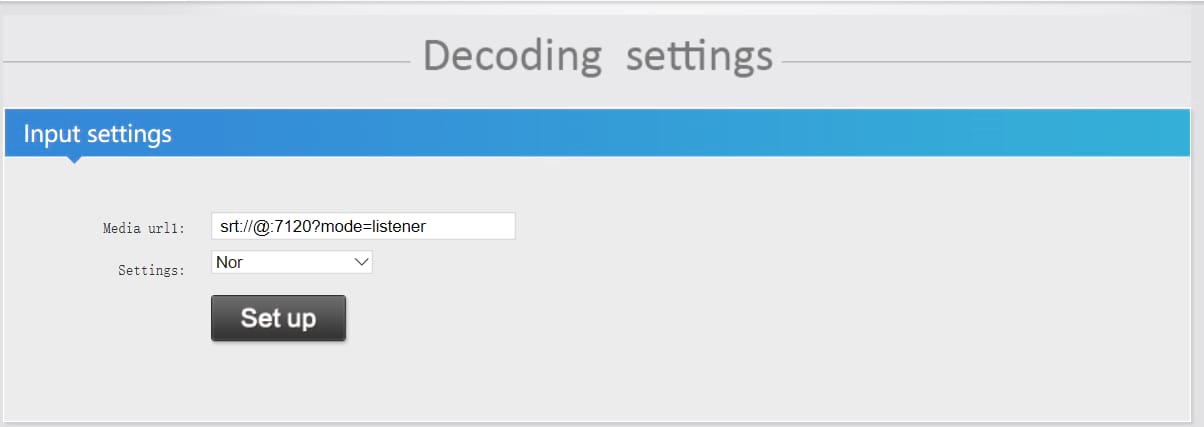
Task: Click the mode=listener text in URL field
Action: pyautogui.click(x=379, y=226)
